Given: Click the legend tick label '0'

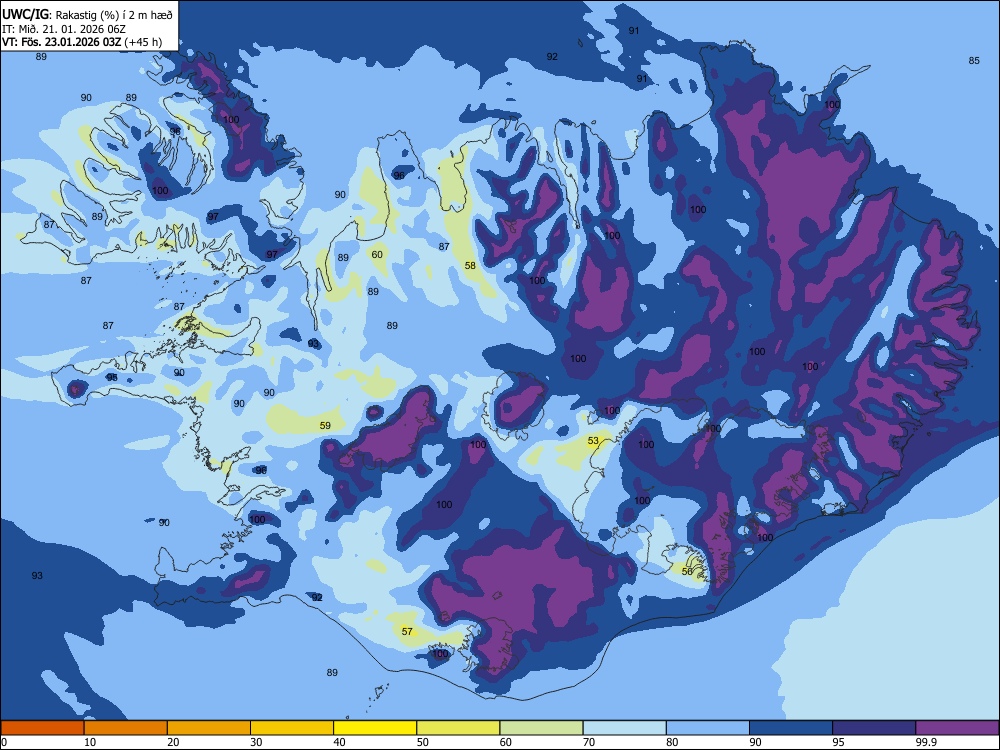Looking at the screenshot, I should tap(4, 742).
